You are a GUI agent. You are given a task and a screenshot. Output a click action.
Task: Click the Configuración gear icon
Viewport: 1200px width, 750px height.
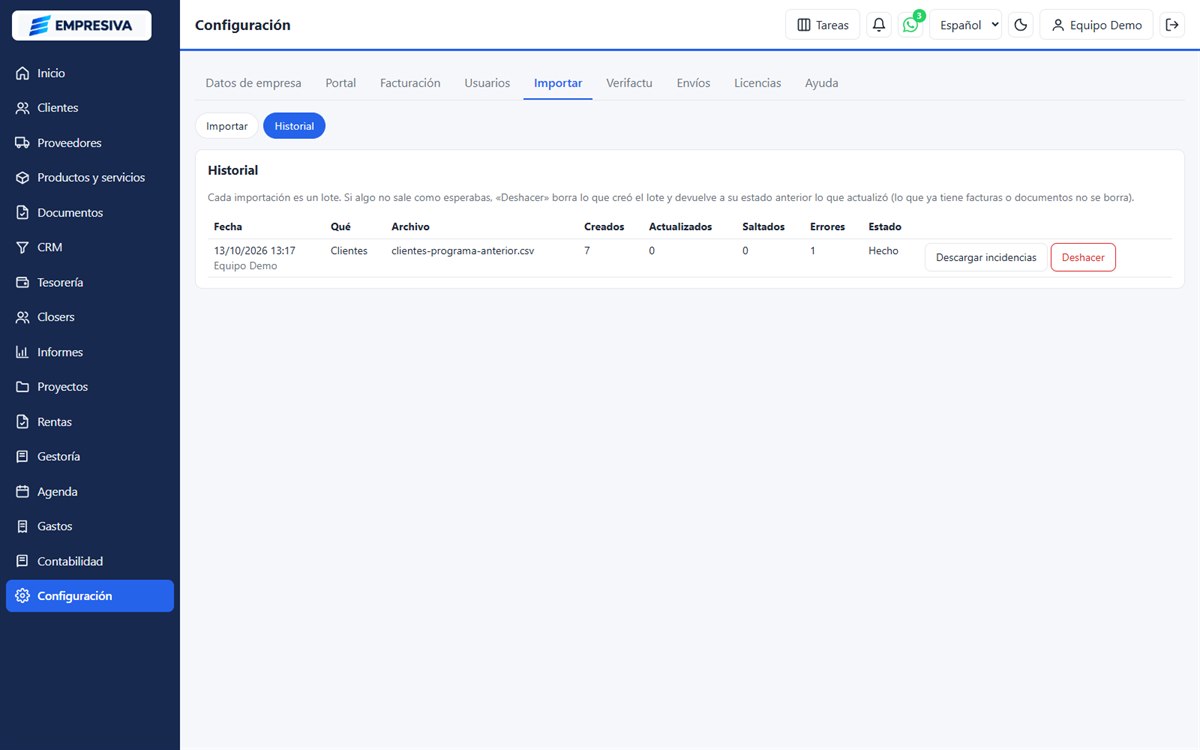23,596
